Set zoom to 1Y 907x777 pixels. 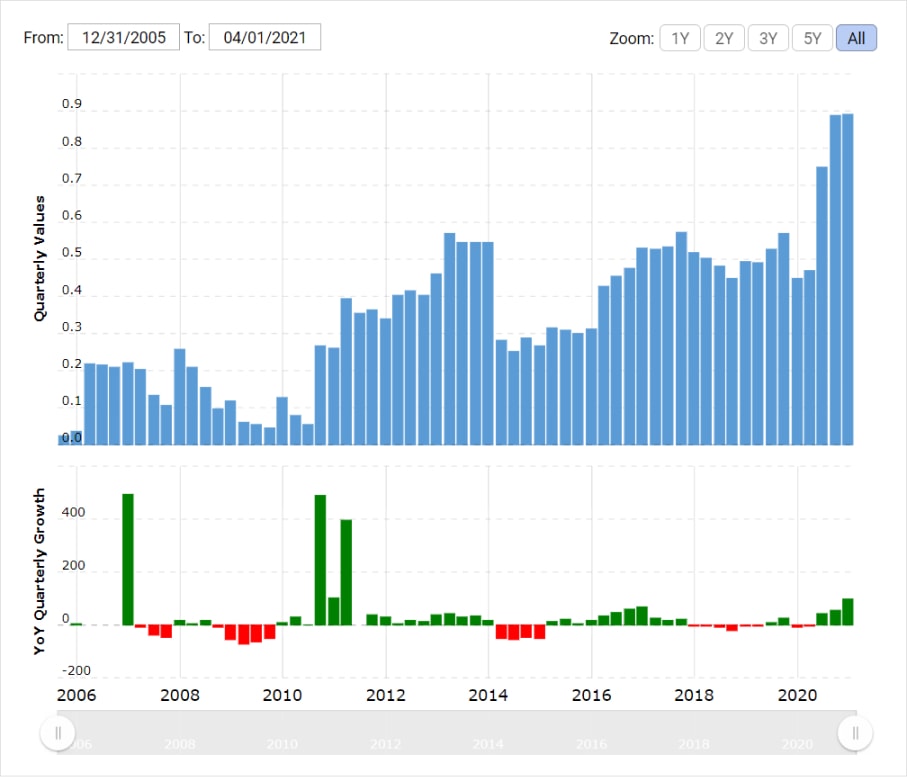point(680,38)
